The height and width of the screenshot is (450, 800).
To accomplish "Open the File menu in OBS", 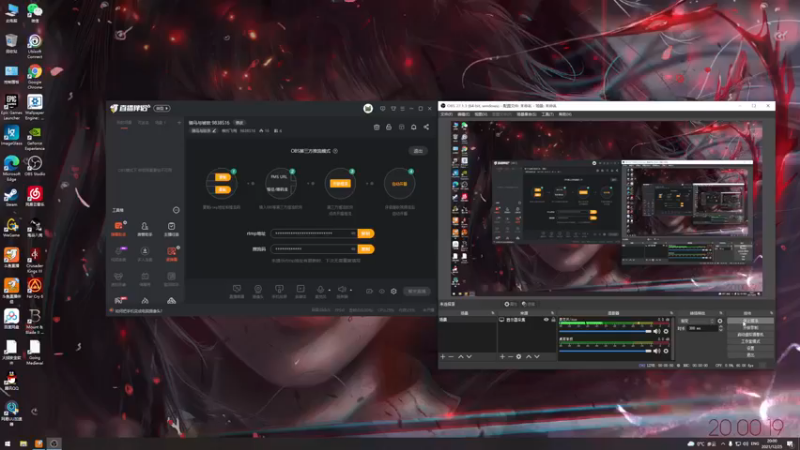I will [446, 115].
